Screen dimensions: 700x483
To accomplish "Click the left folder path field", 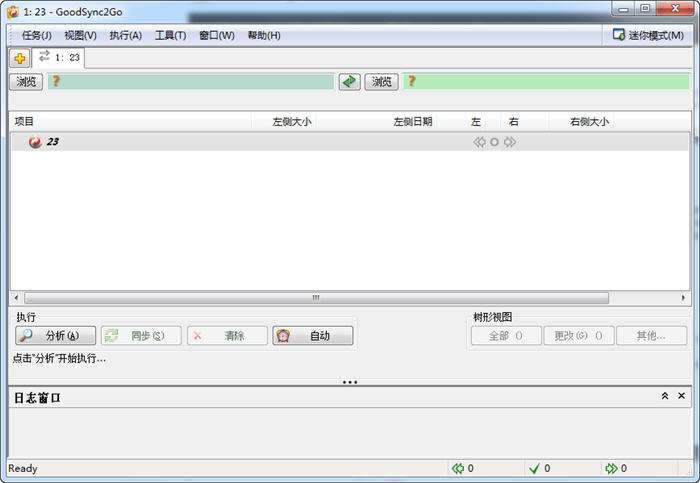I will pos(191,82).
